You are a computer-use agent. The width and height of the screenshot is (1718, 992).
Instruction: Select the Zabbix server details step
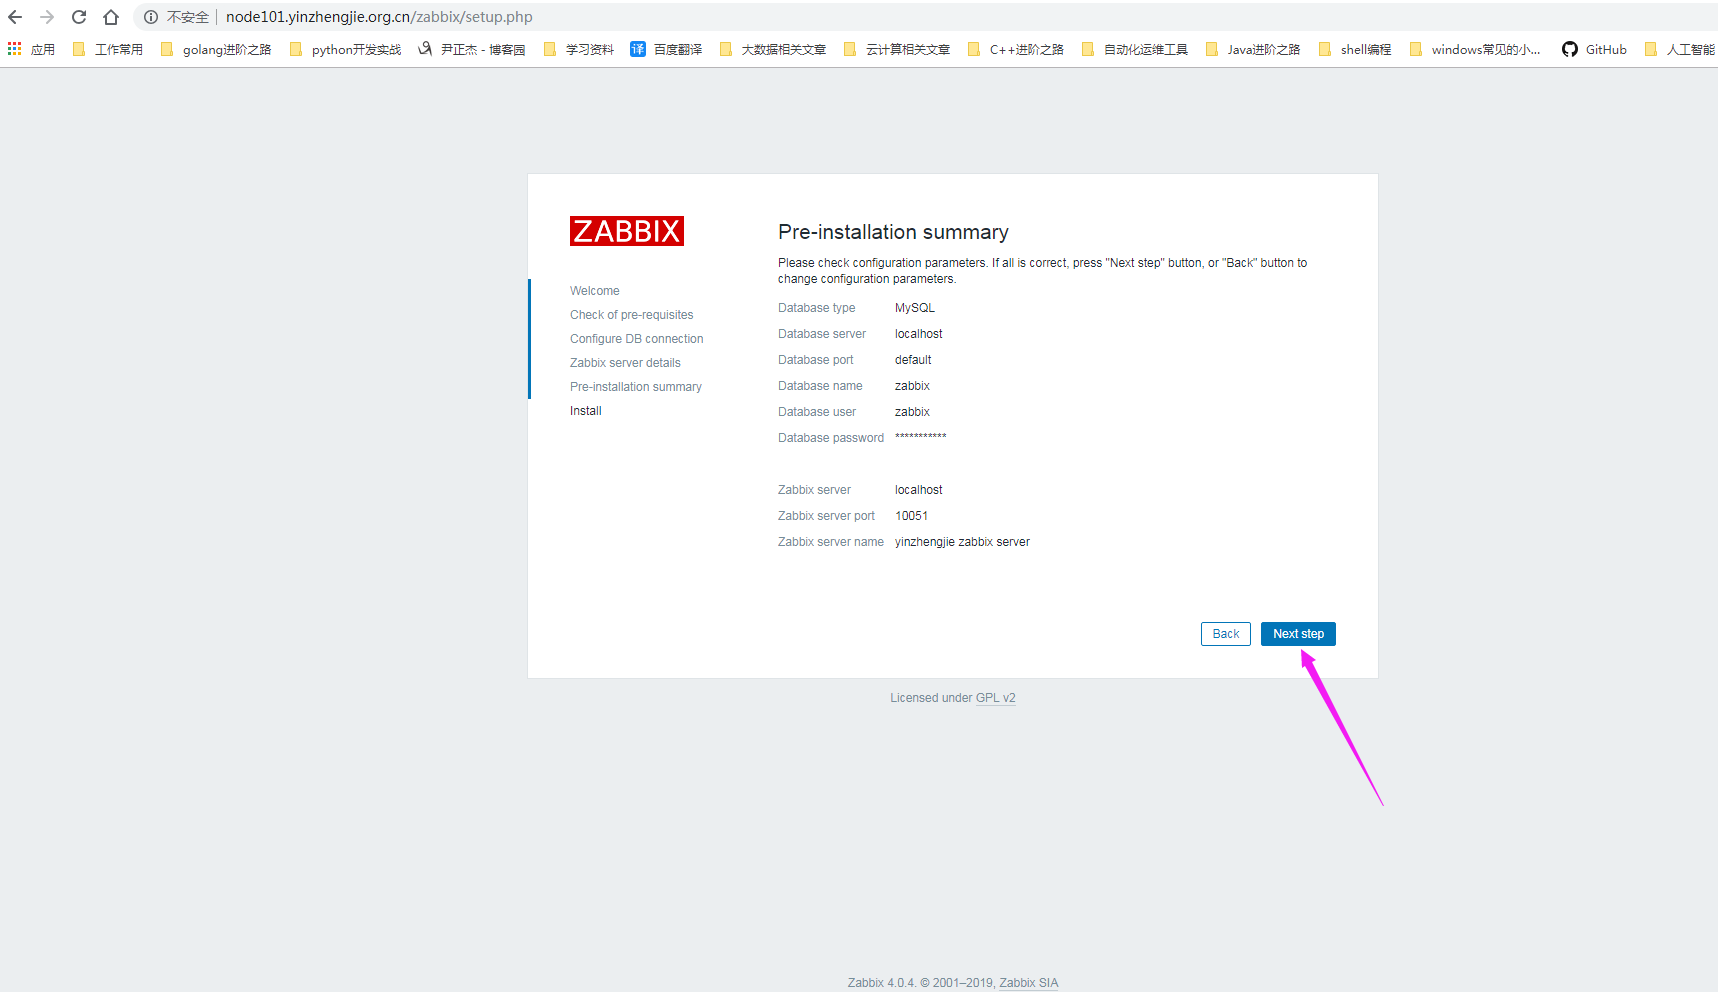(625, 363)
